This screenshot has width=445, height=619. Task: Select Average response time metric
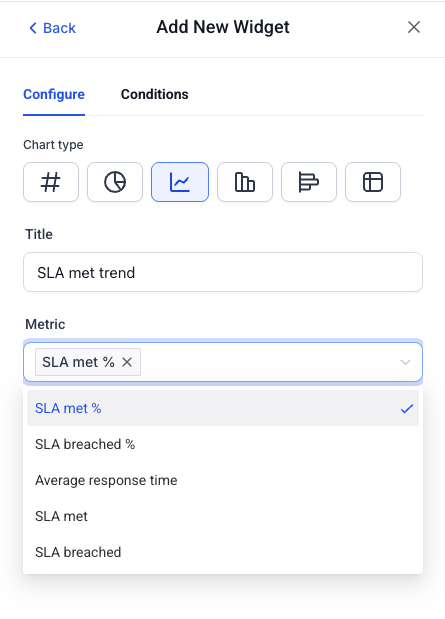coord(223,480)
